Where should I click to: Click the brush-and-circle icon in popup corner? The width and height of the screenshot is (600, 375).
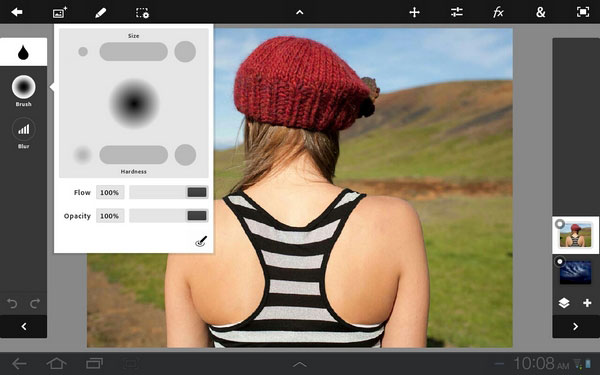(201, 241)
